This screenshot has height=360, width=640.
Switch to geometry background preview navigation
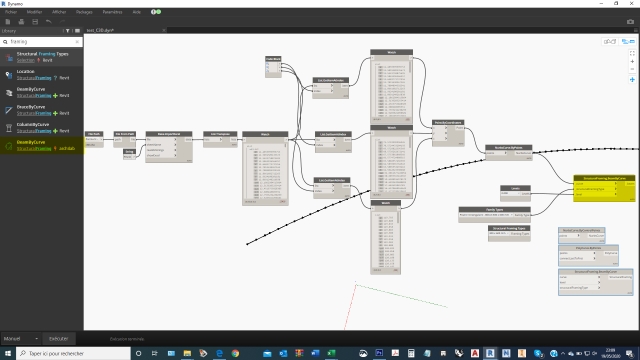[610, 42]
